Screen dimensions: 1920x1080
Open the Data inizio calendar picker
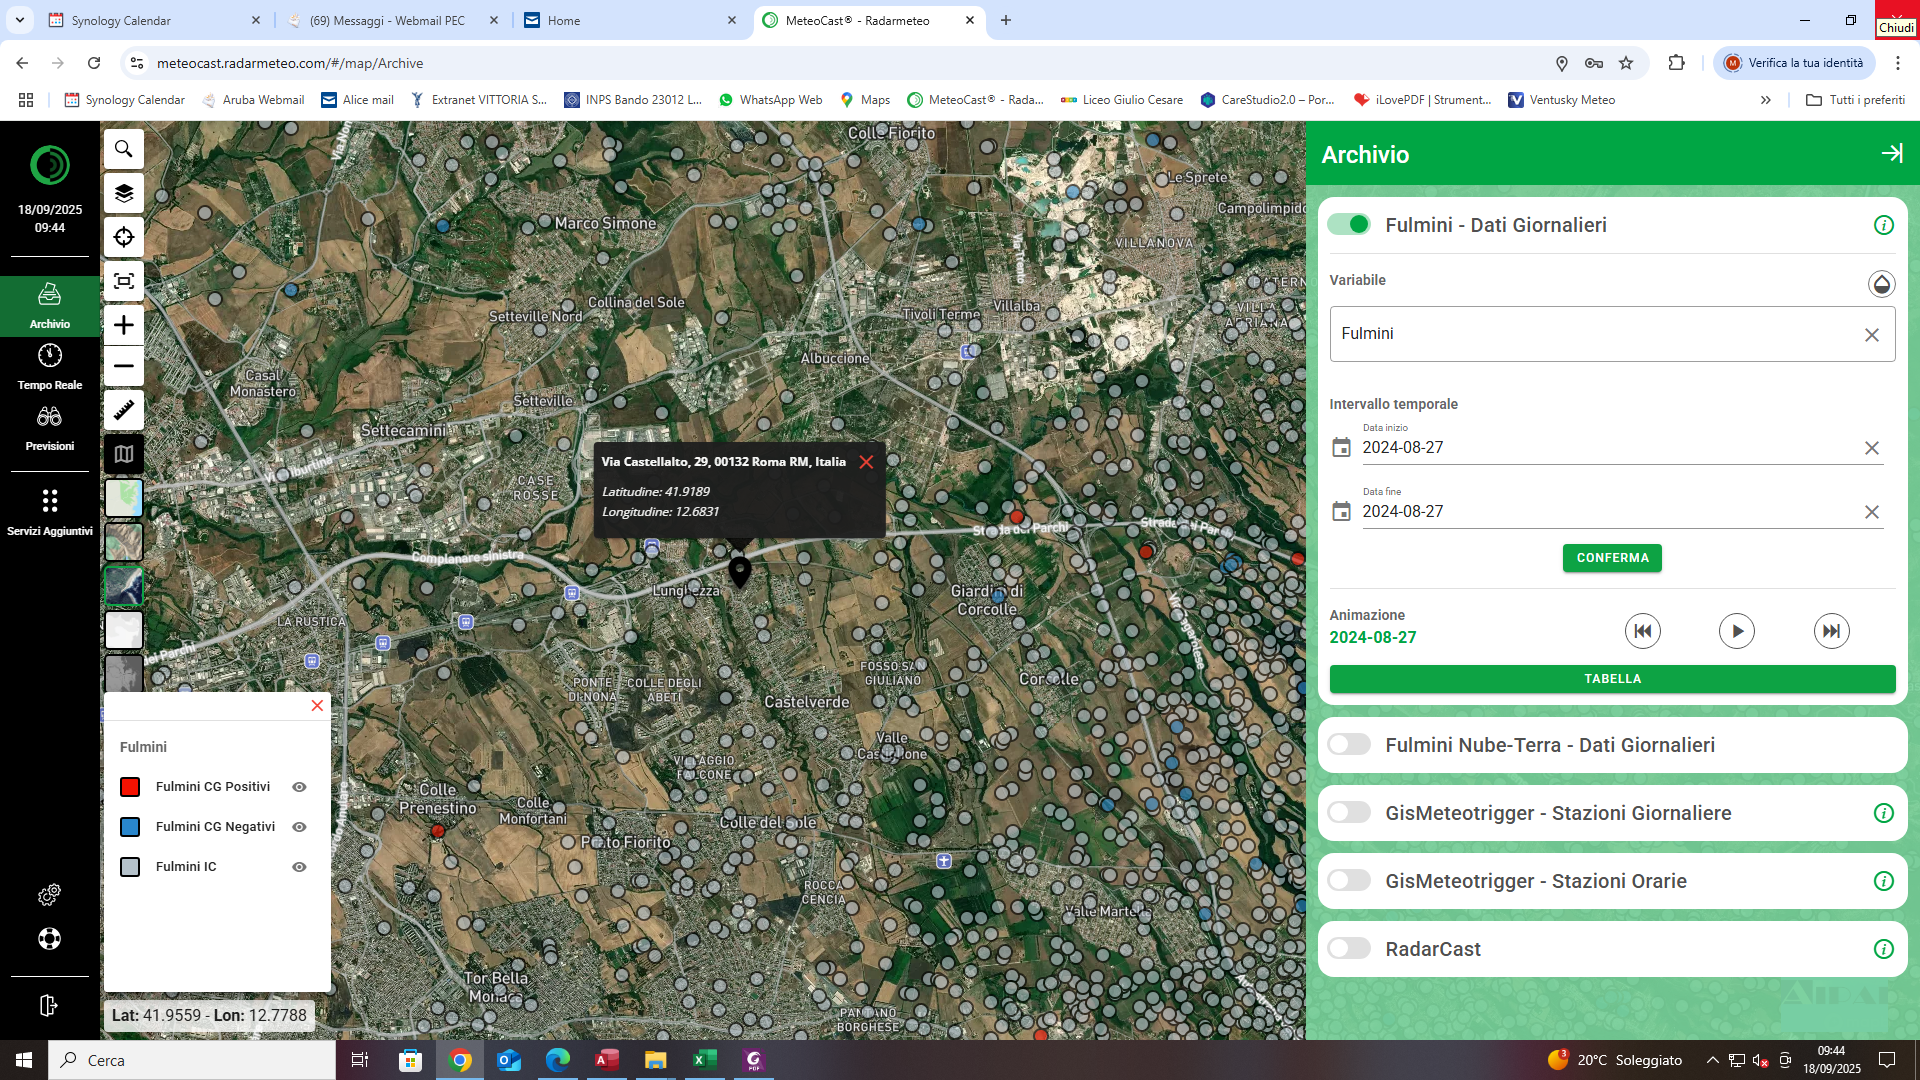[x=1341, y=448]
